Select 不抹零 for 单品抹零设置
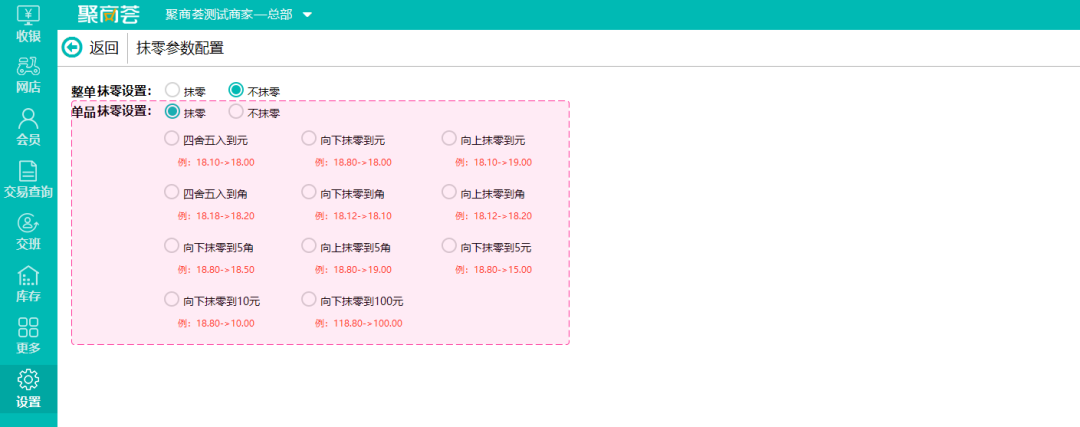The width and height of the screenshot is (1080, 427). [236, 111]
